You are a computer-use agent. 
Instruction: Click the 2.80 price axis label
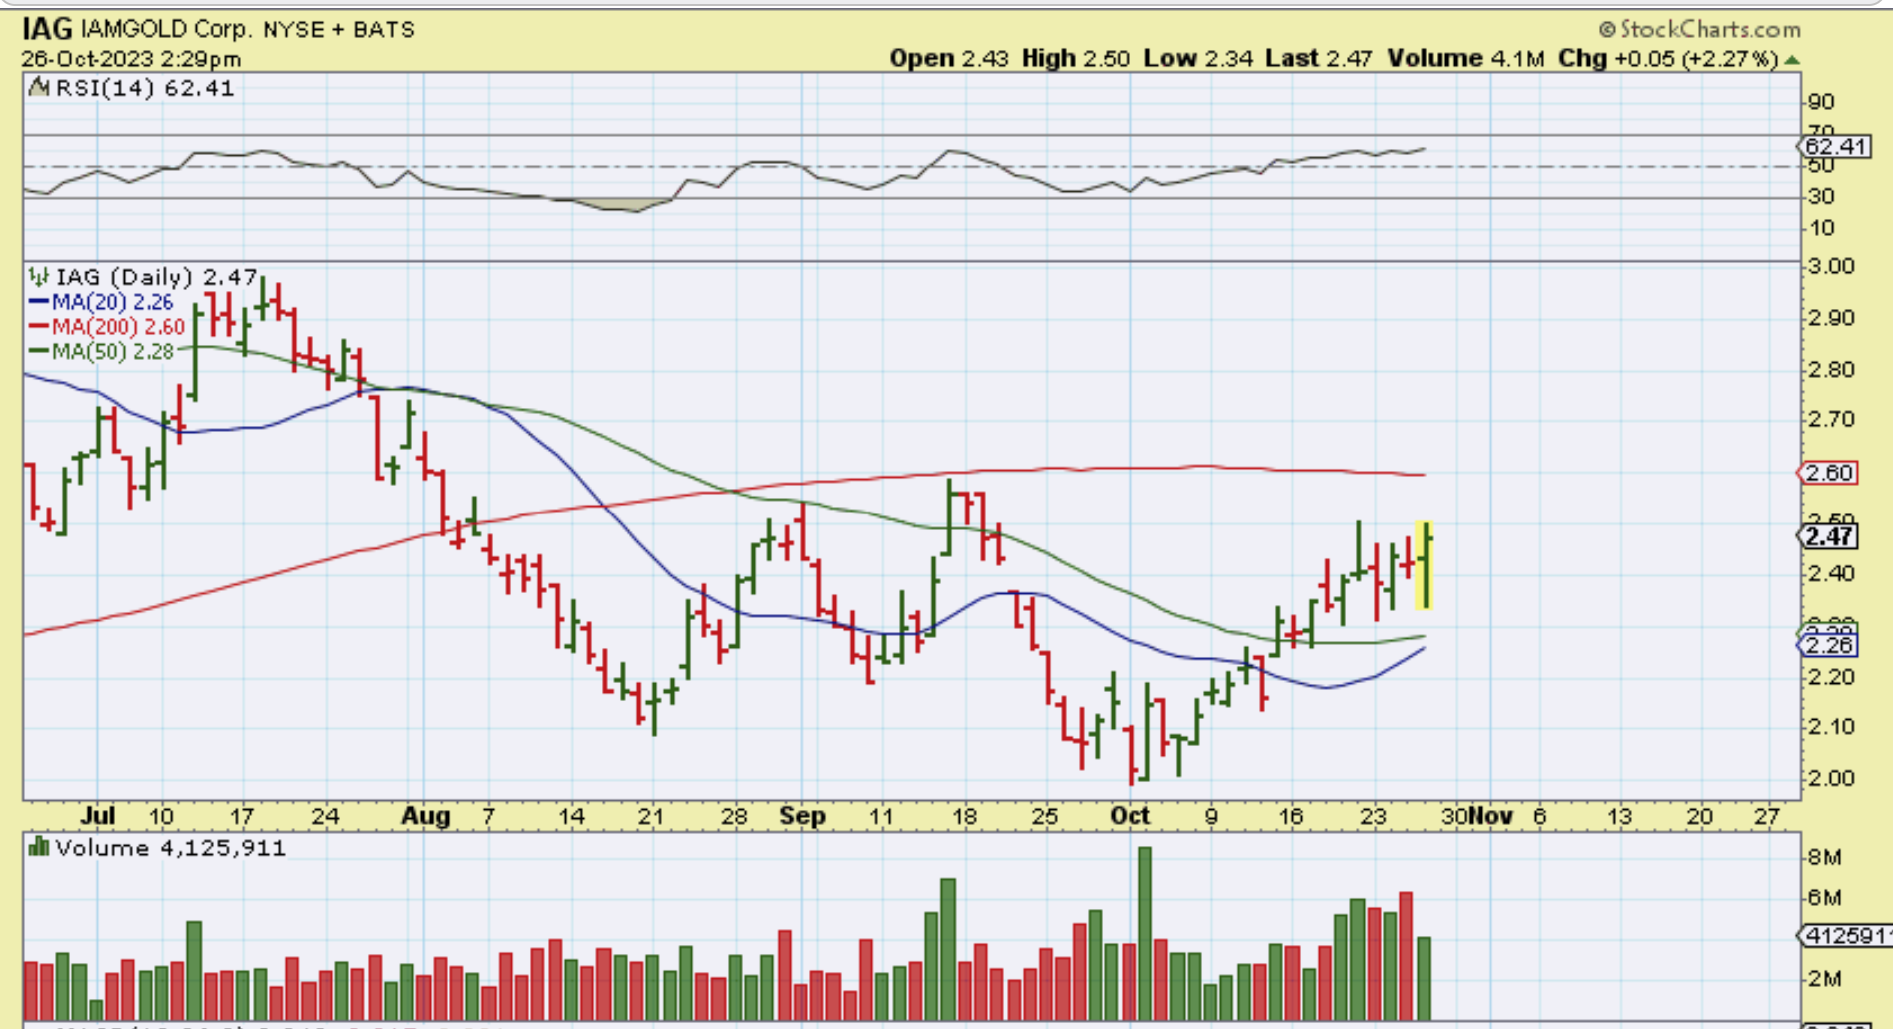click(x=1831, y=370)
